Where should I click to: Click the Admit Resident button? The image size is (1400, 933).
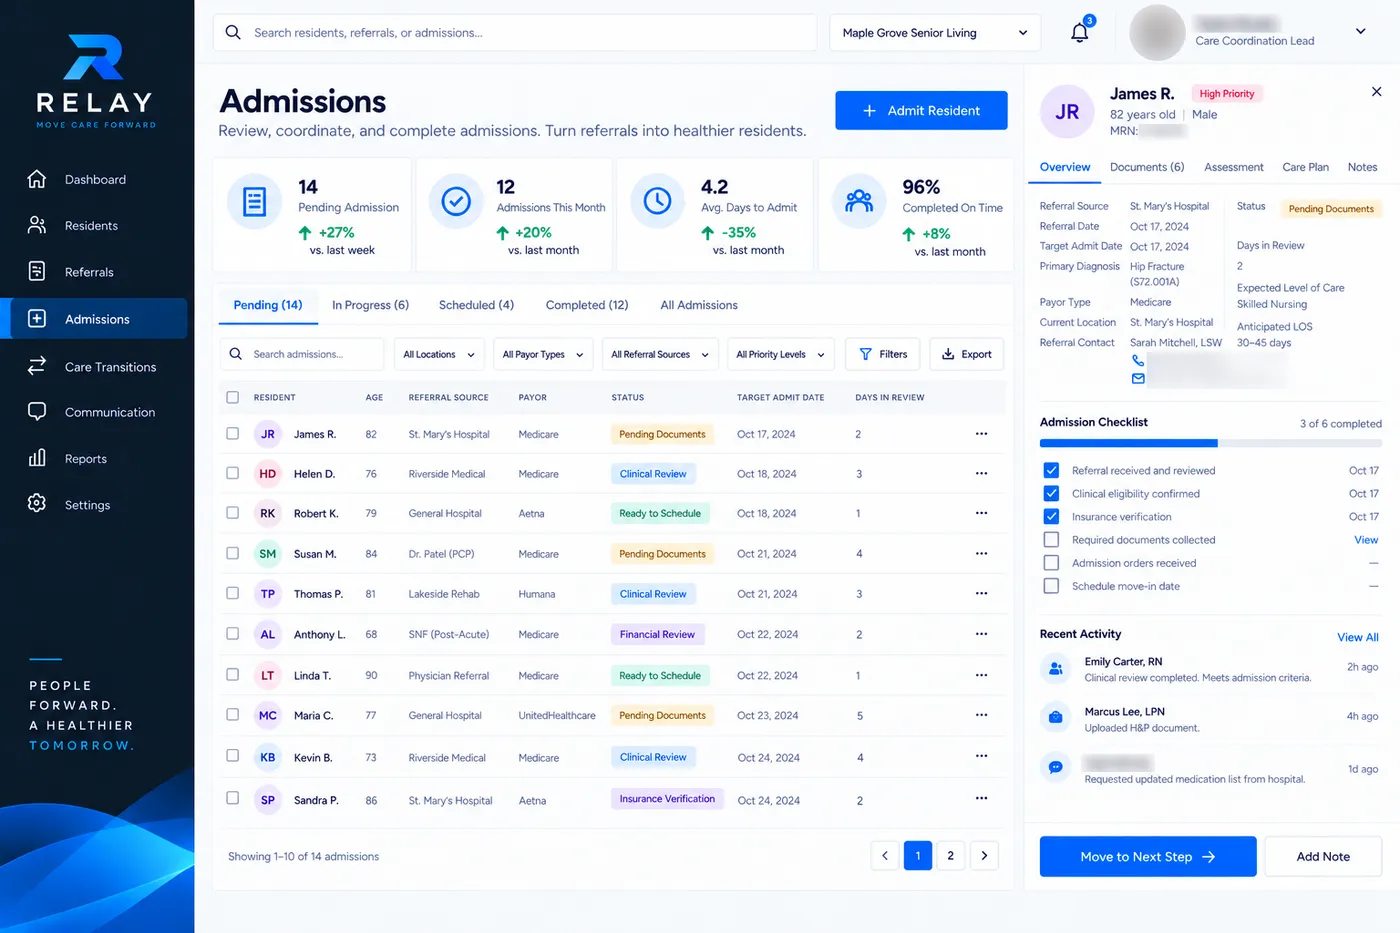click(921, 110)
